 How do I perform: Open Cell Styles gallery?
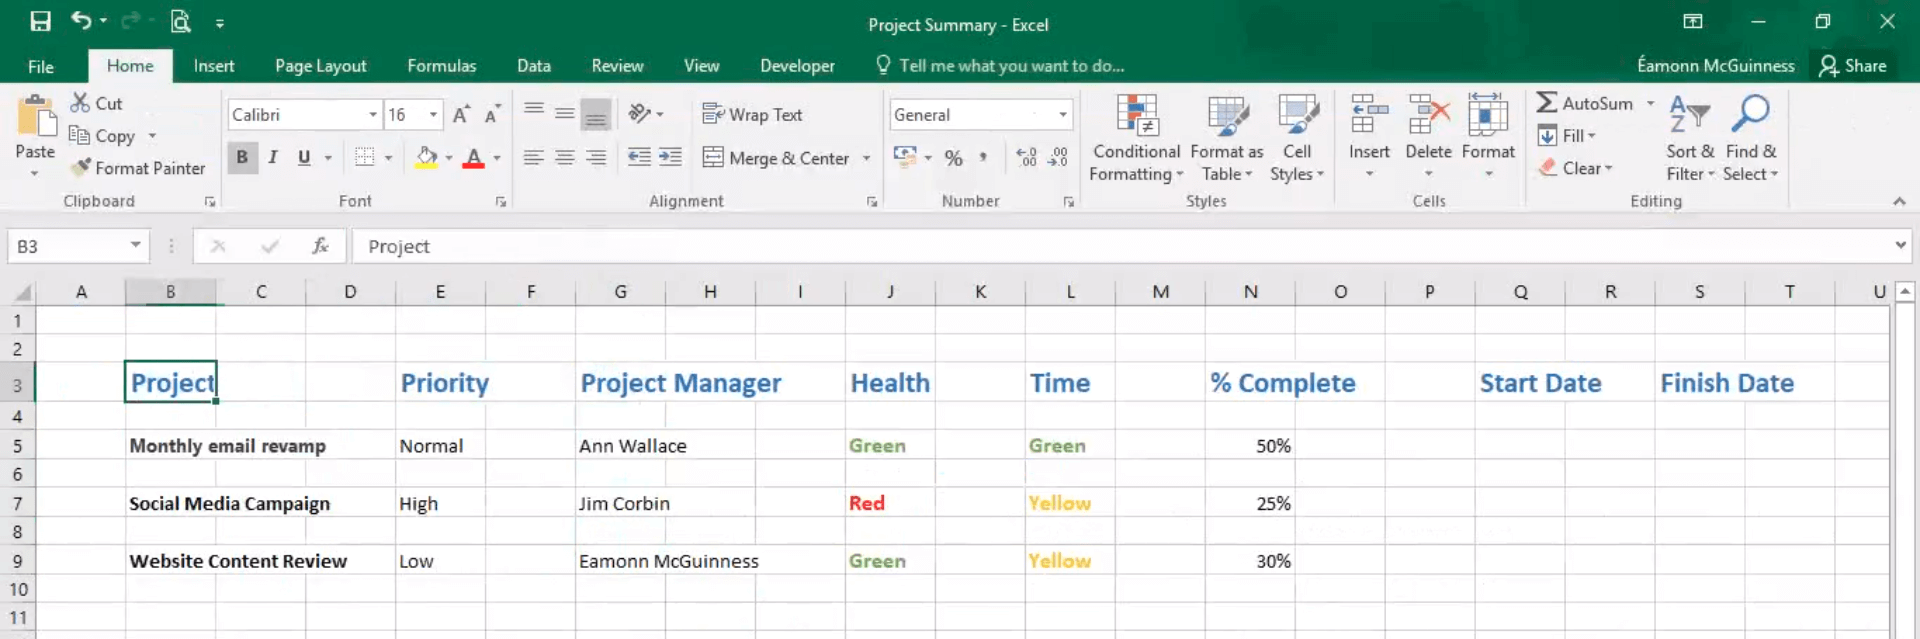(x=1297, y=138)
